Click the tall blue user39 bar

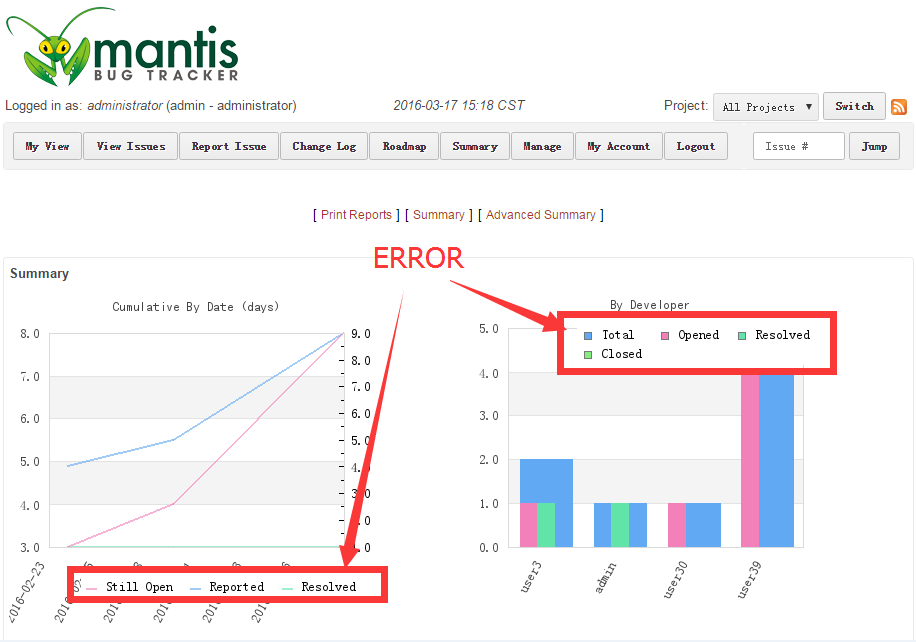coord(776,460)
